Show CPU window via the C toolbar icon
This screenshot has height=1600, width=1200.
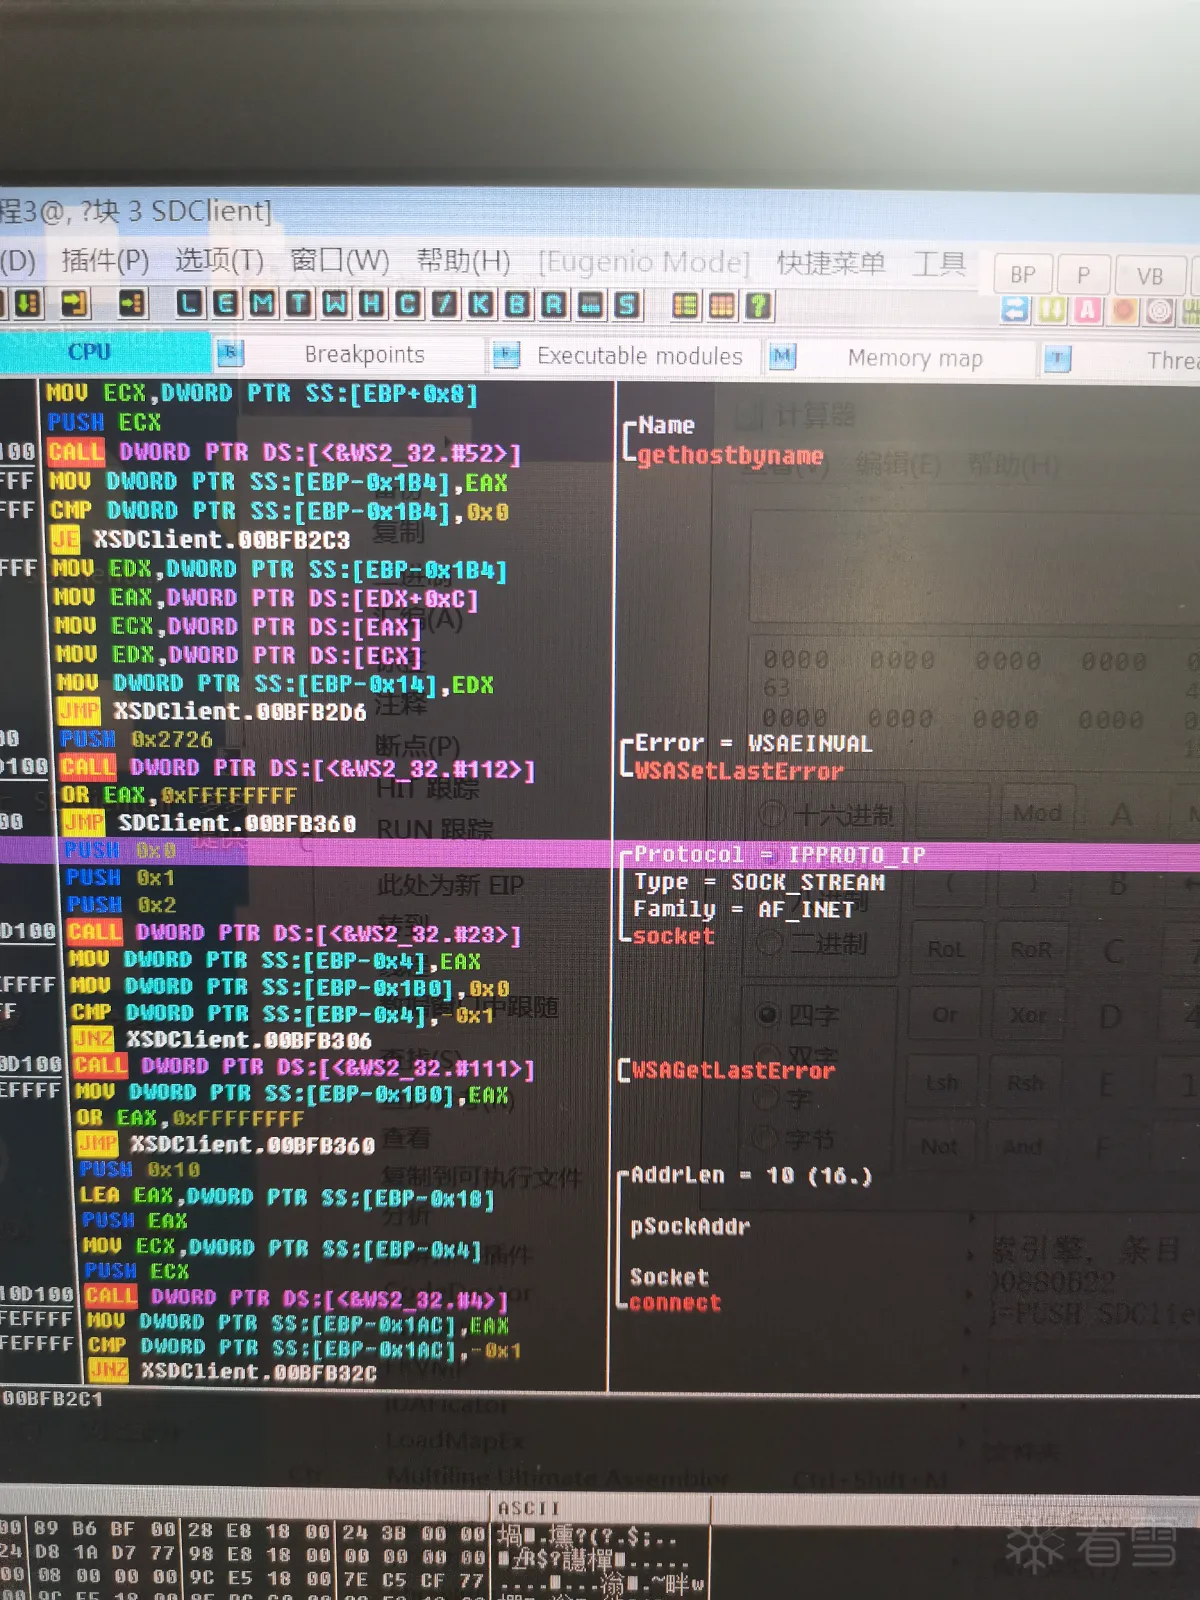click(408, 303)
